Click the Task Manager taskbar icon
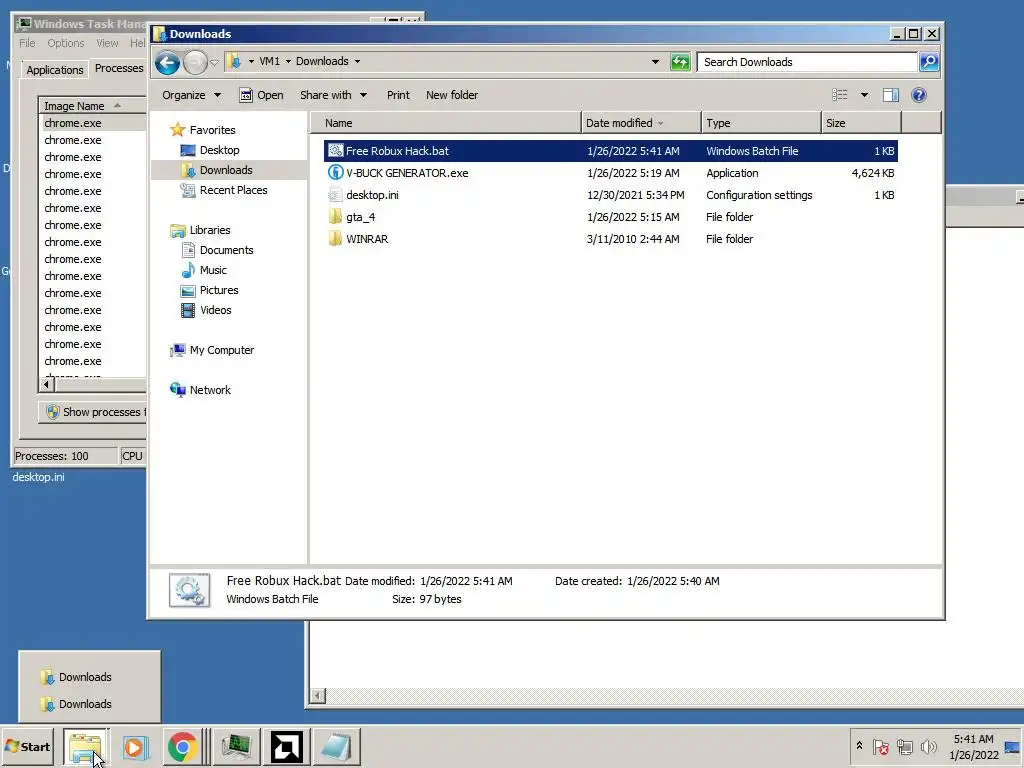This screenshot has height=768, width=1024. (x=236, y=747)
